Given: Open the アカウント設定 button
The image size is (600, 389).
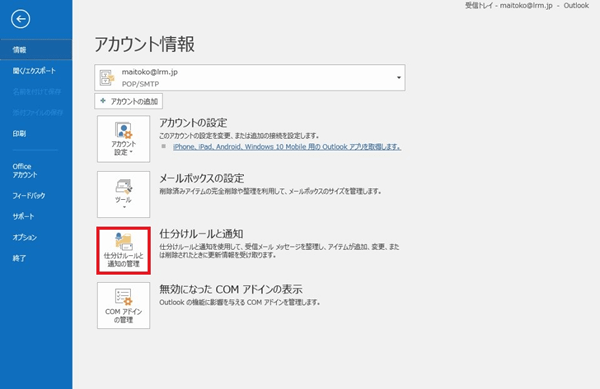Looking at the screenshot, I should tap(124, 139).
